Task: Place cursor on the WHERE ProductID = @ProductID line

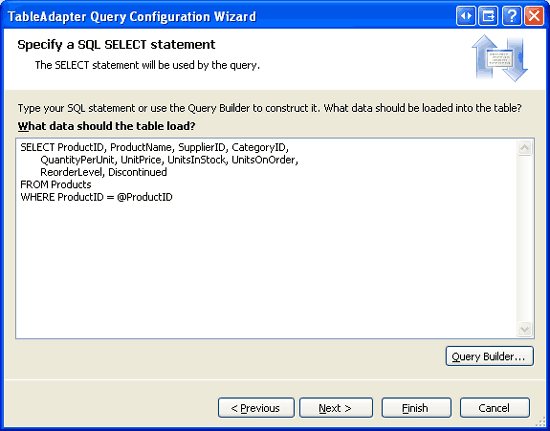Action: tap(96, 197)
